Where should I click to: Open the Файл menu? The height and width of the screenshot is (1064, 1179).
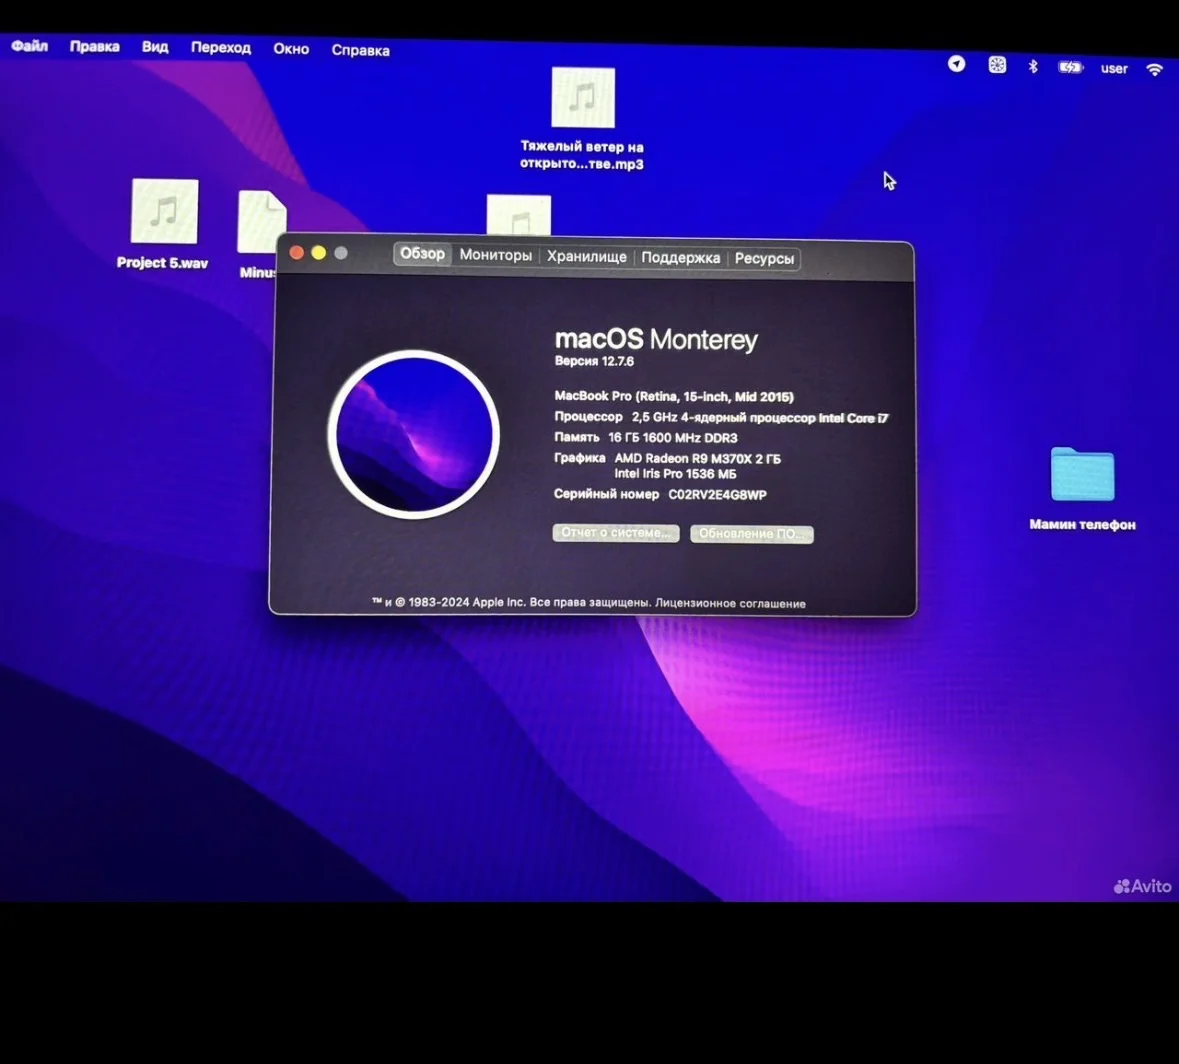click(x=29, y=46)
